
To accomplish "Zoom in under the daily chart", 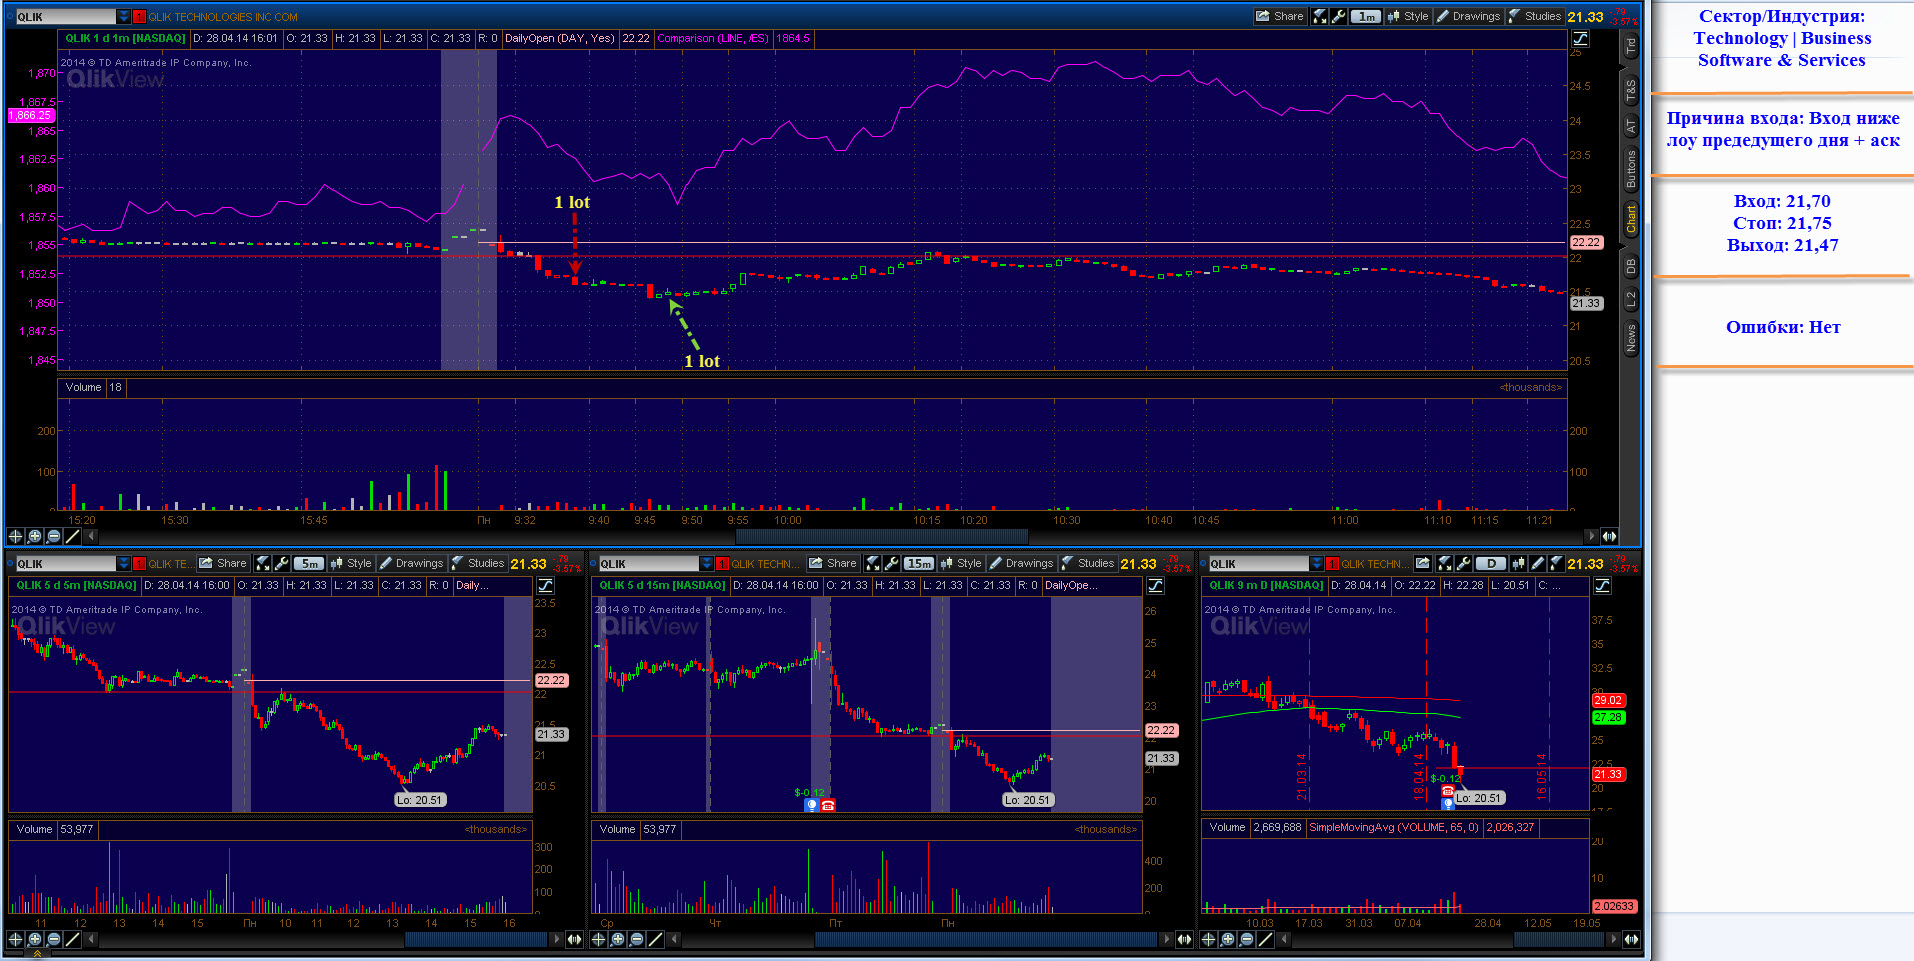I will [x=1228, y=939].
